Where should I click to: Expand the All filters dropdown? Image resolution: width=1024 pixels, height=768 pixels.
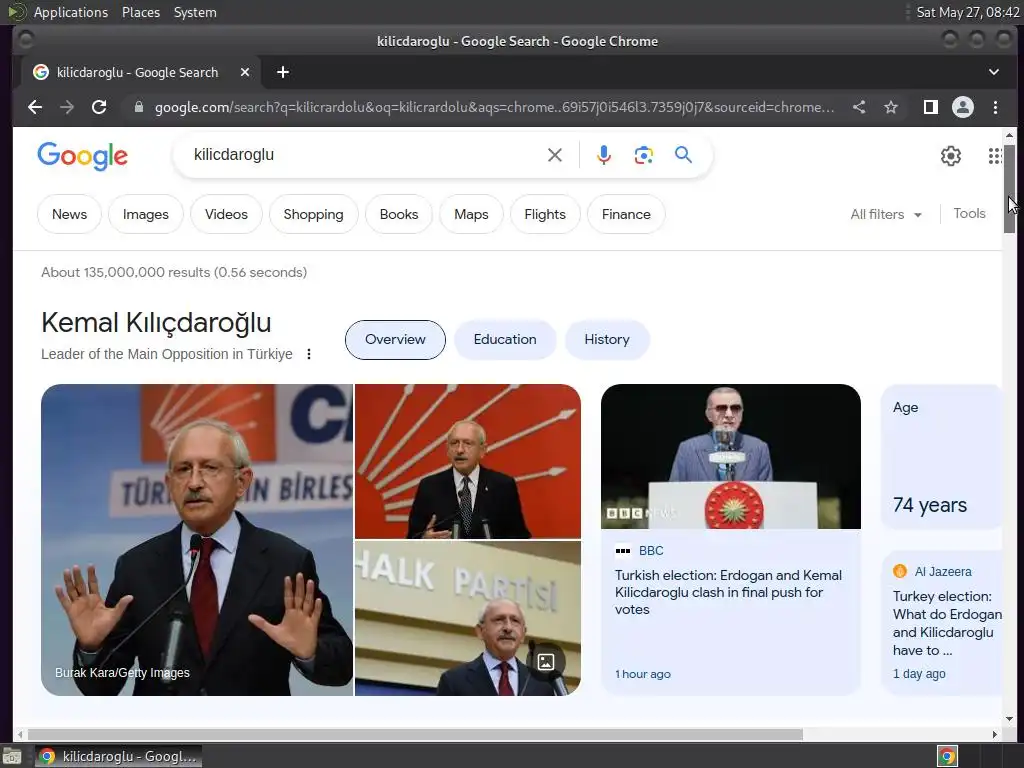(x=886, y=214)
